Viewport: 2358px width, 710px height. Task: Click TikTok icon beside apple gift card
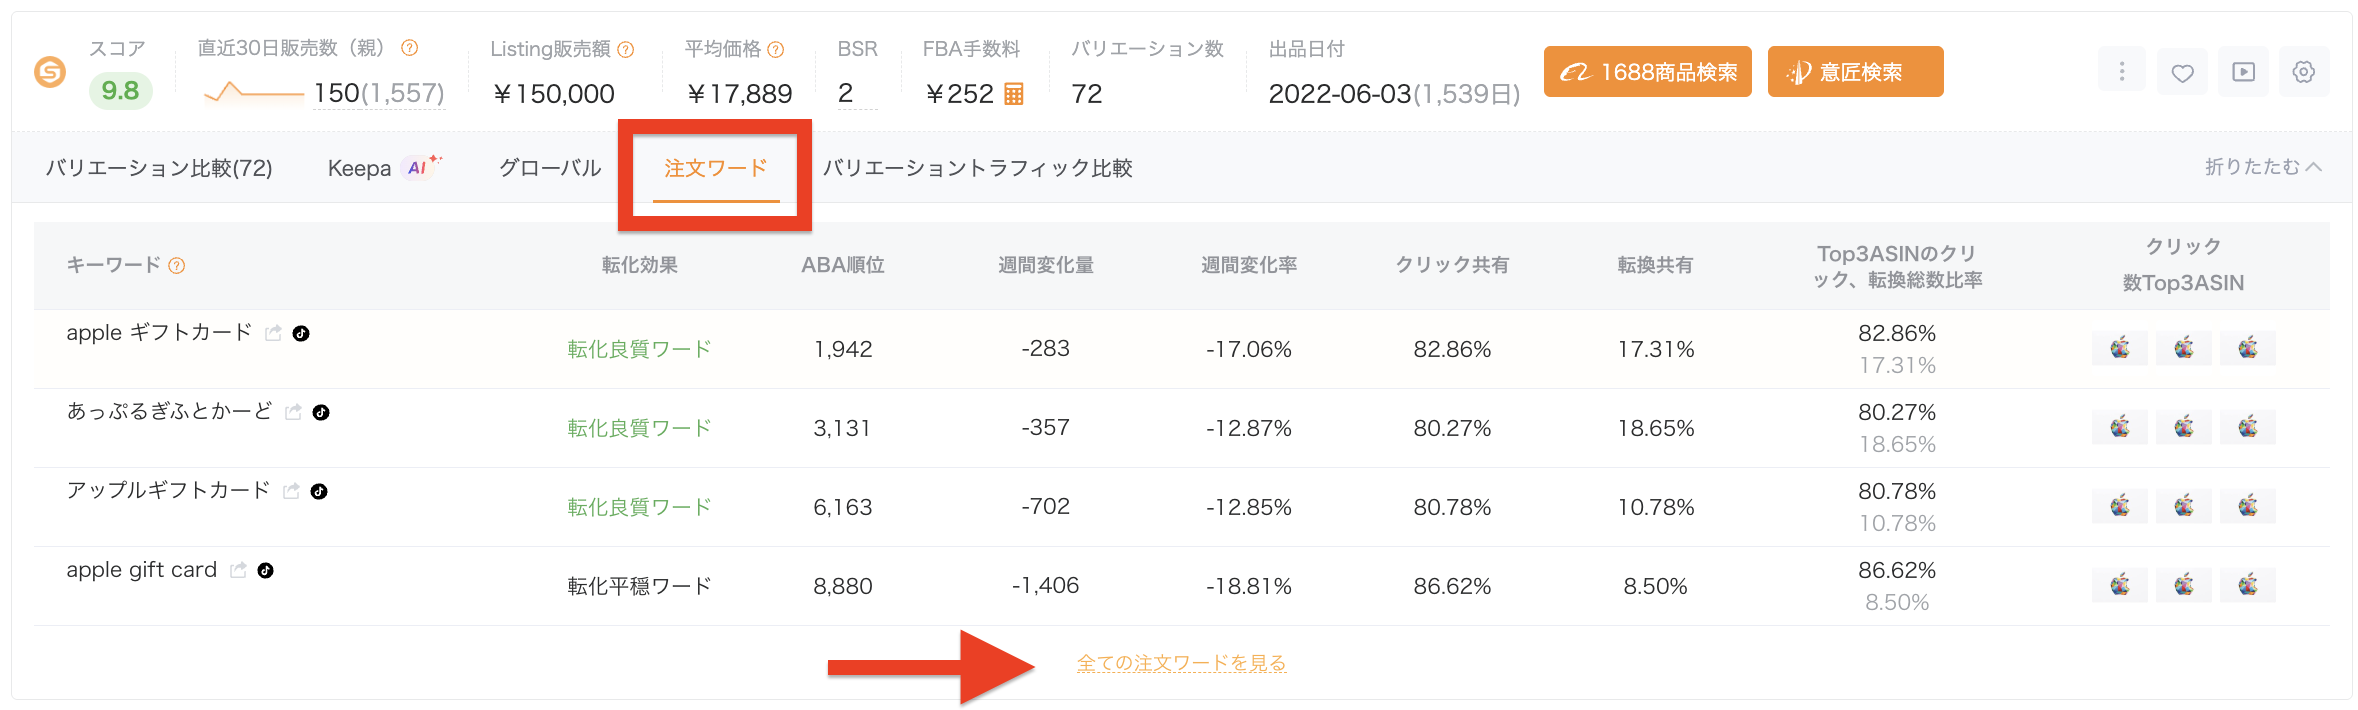[x=265, y=570]
